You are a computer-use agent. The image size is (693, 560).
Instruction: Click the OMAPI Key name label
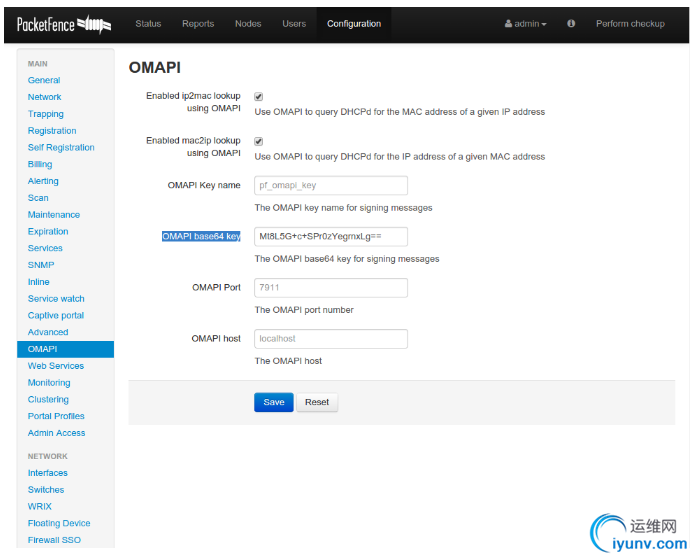coord(204,185)
